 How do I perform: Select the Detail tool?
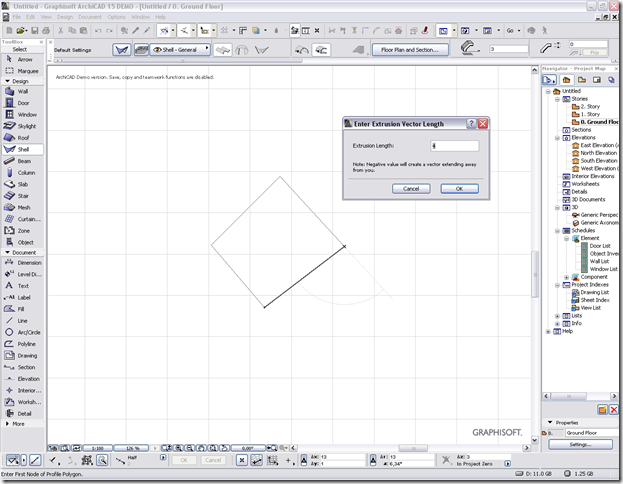click(22, 414)
